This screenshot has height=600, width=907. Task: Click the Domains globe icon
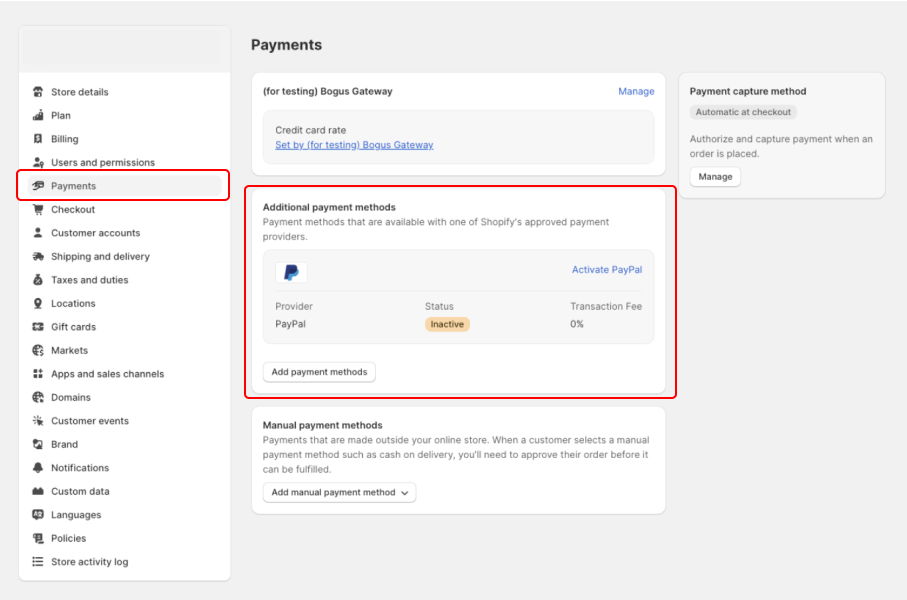pos(38,397)
